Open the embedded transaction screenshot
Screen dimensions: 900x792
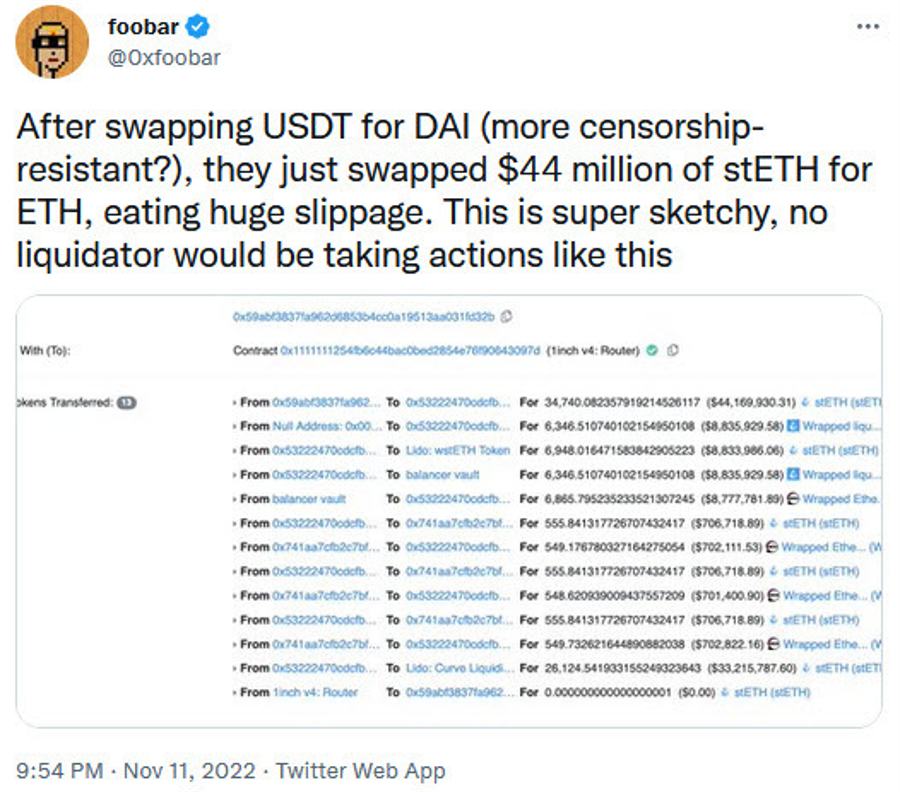click(x=449, y=511)
